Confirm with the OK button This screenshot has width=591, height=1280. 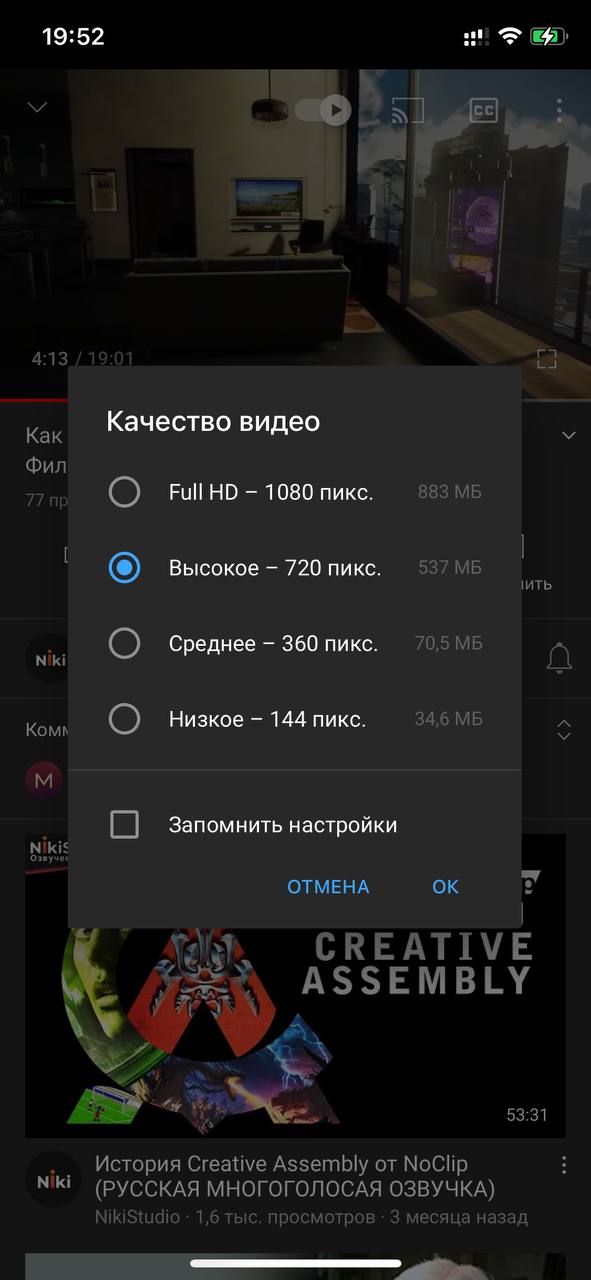(445, 887)
